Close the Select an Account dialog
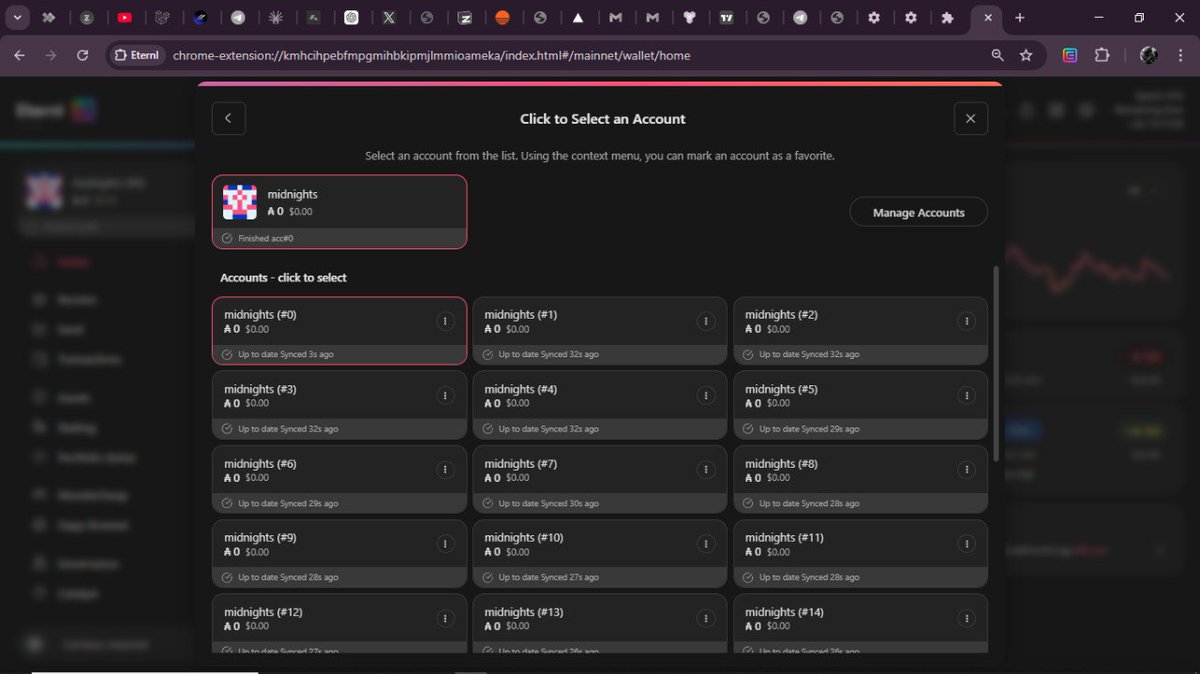Viewport: 1200px width, 674px height. (970, 118)
